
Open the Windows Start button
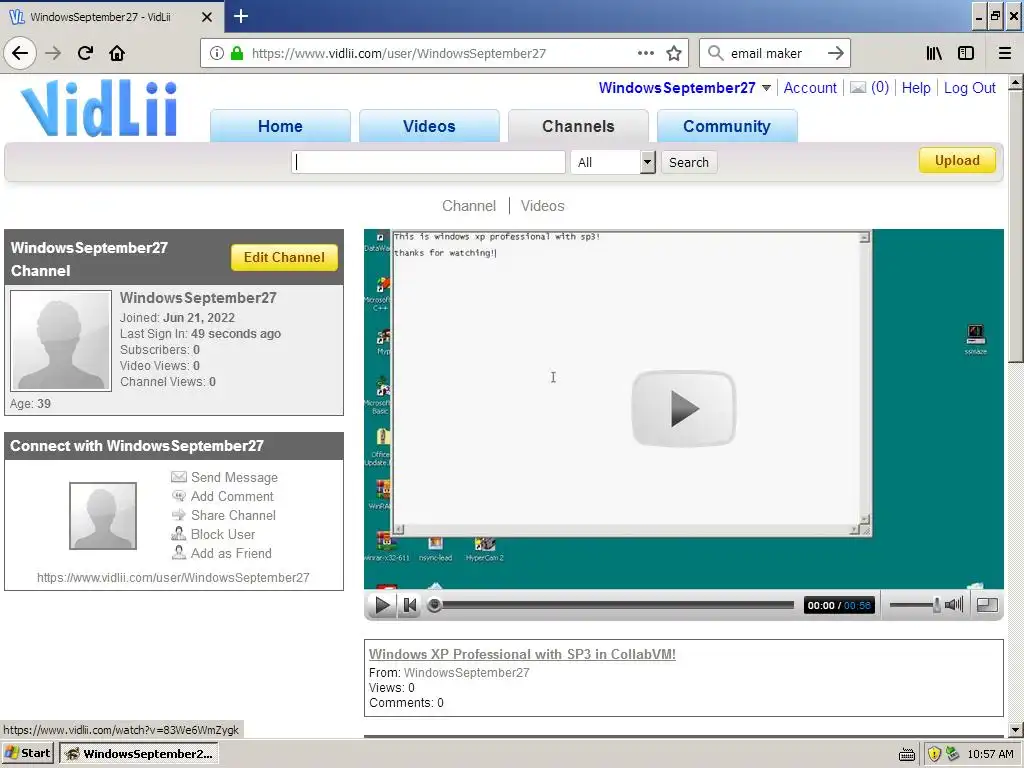pyautogui.click(x=27, y=753)
